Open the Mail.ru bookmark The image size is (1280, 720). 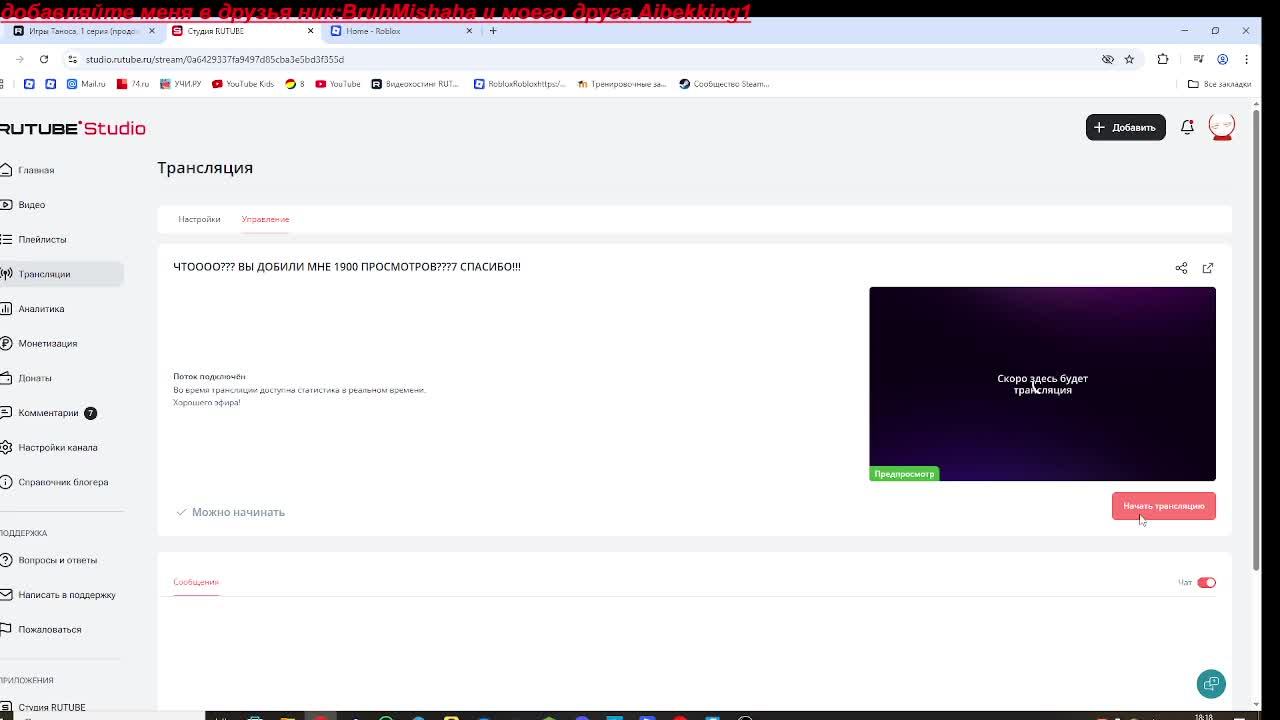coord(86,84)
